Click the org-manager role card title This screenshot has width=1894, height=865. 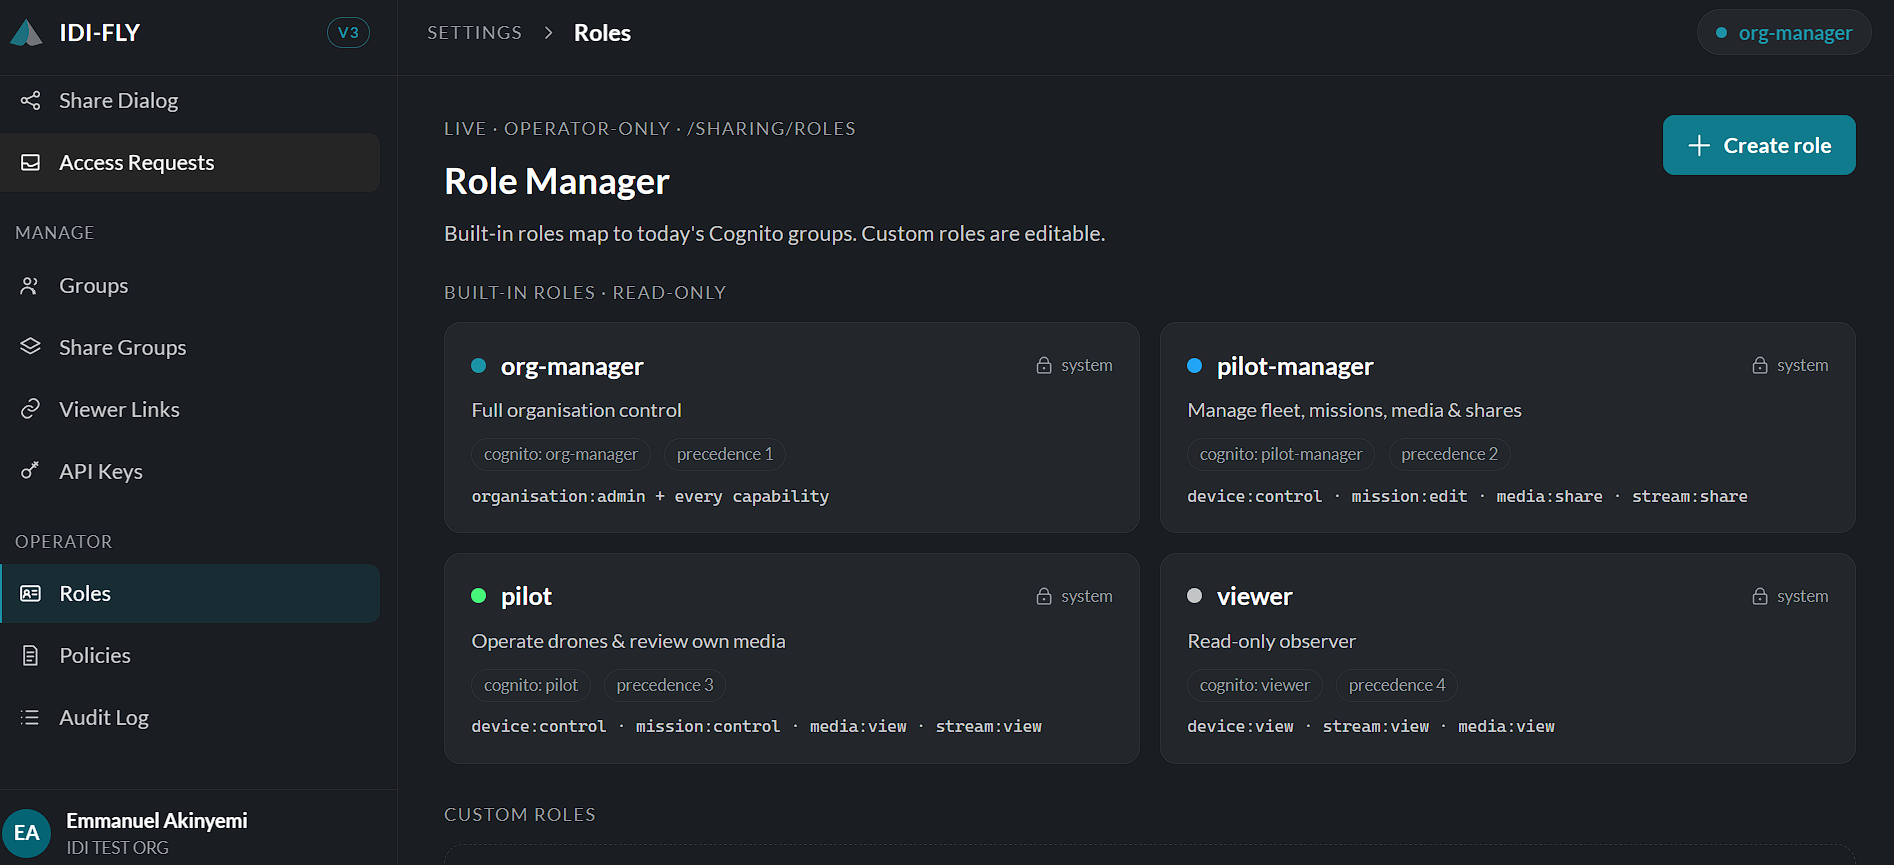point(572,366)
